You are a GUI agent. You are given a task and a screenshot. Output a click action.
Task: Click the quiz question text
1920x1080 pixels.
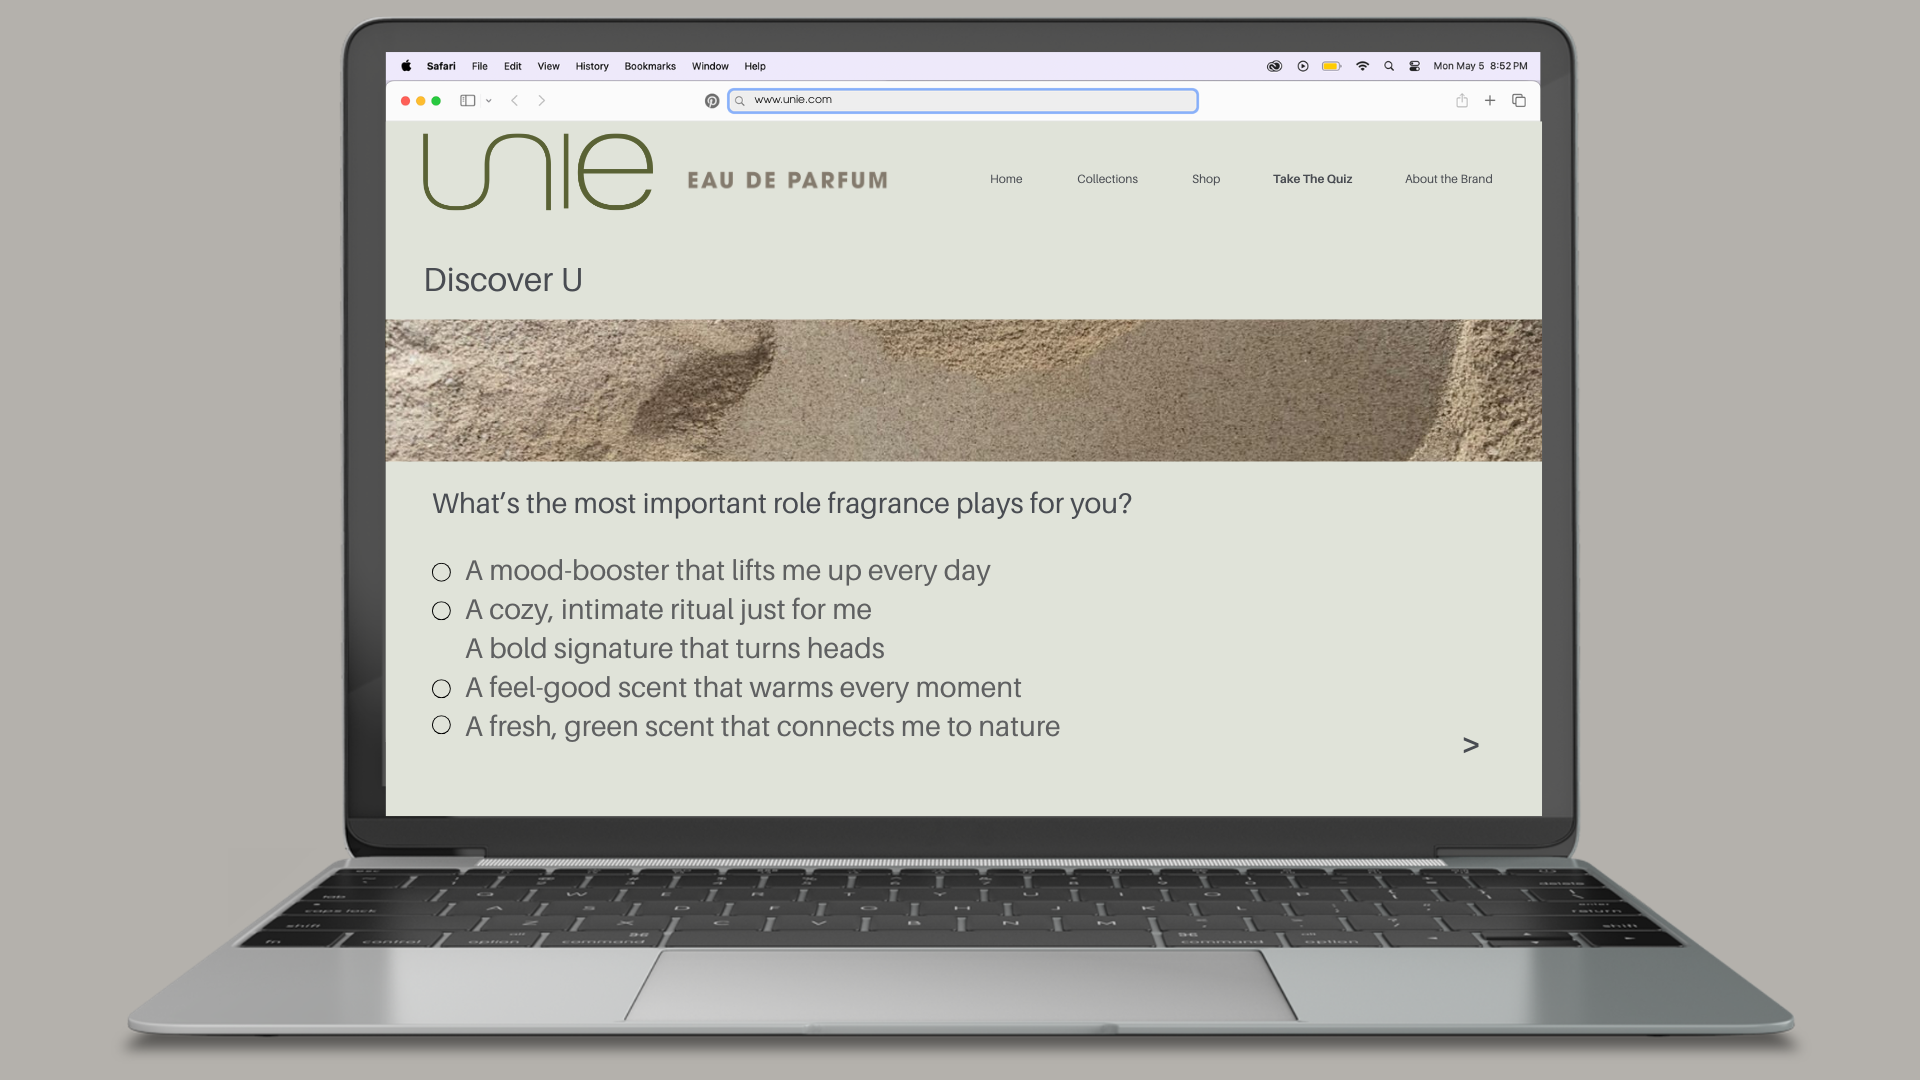click(782, 503)
